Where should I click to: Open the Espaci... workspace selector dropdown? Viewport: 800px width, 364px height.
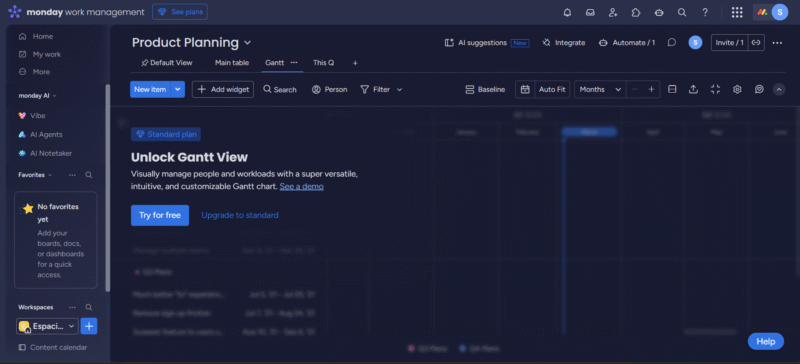tap(47, 326)
